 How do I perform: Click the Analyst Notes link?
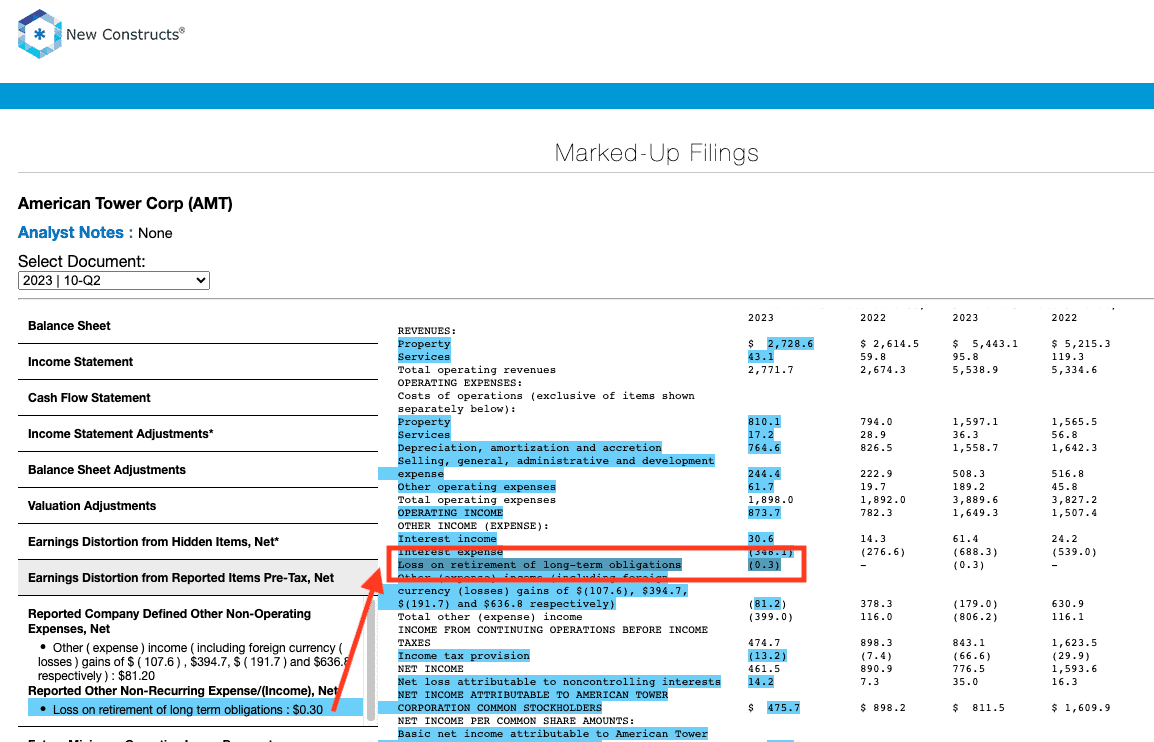tap(71, 233)
